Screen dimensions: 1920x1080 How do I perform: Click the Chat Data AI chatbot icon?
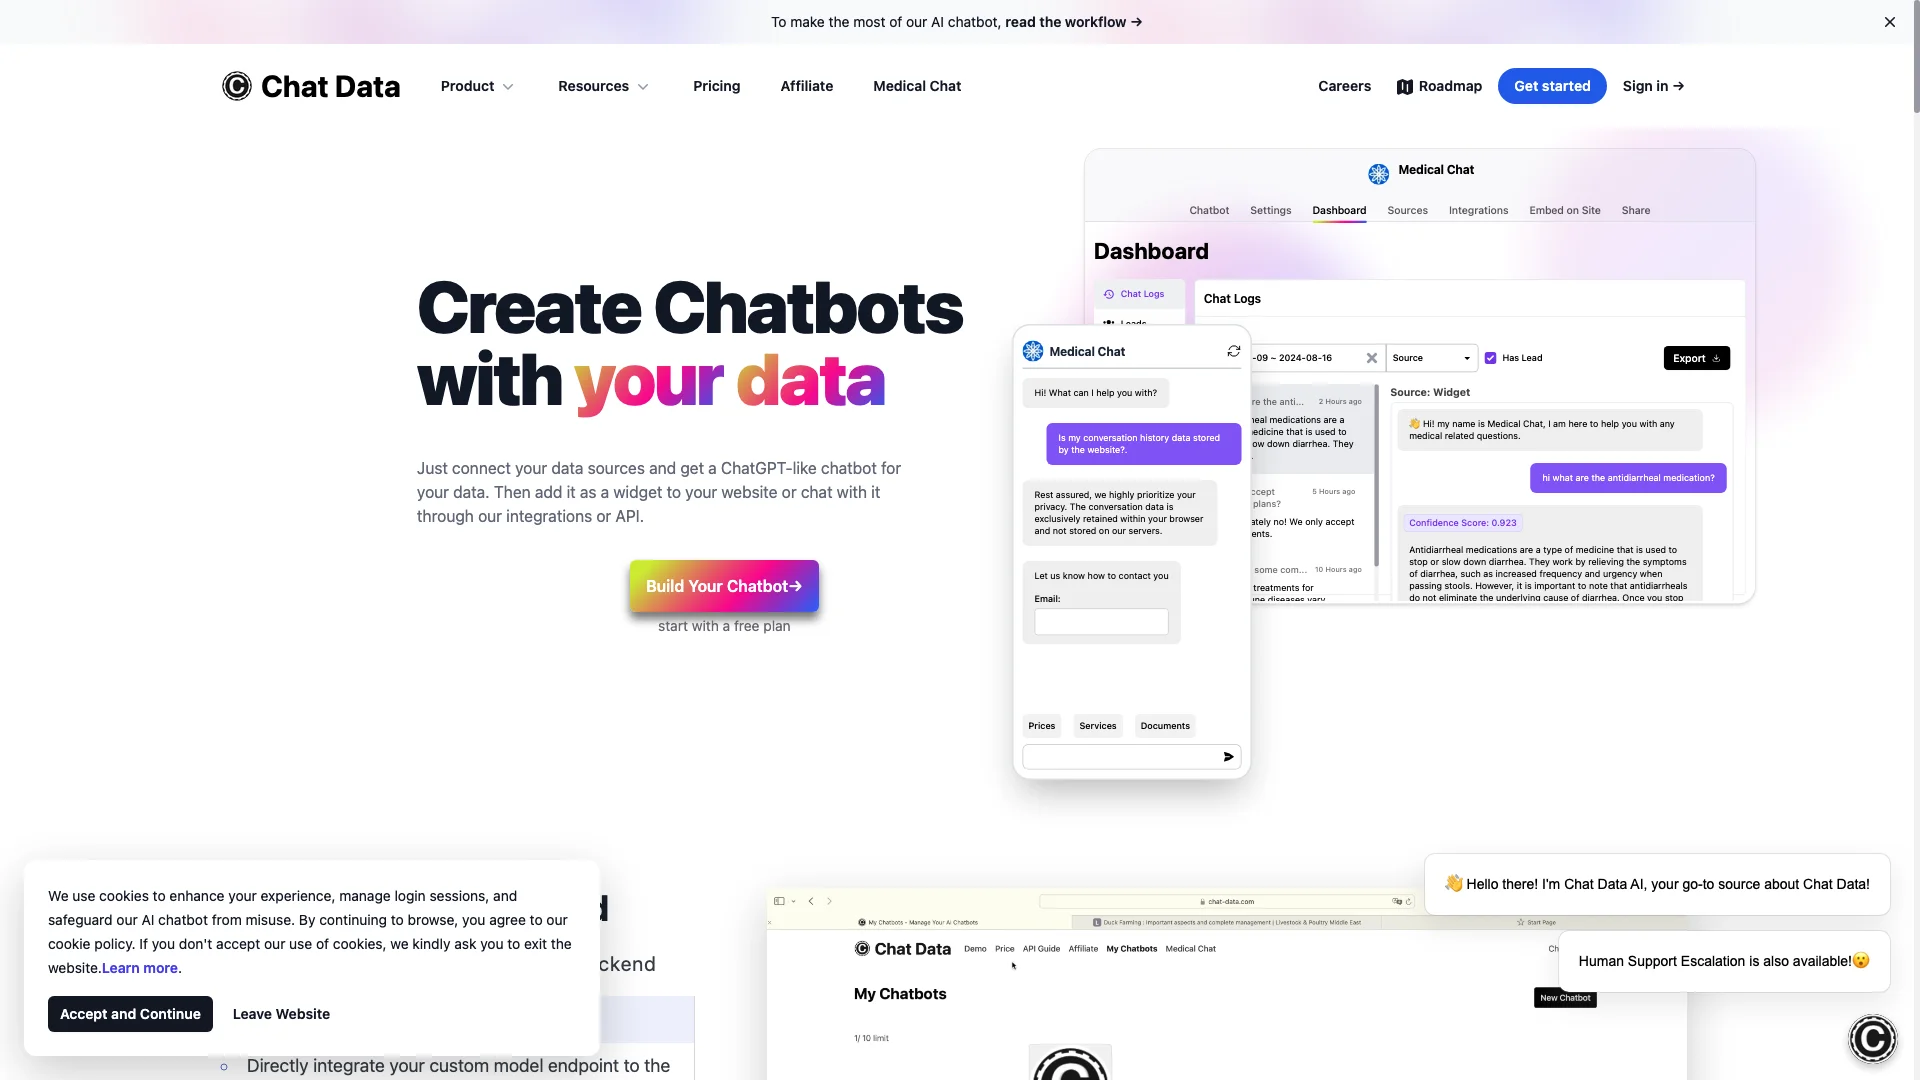[x=1871, y=1040]
